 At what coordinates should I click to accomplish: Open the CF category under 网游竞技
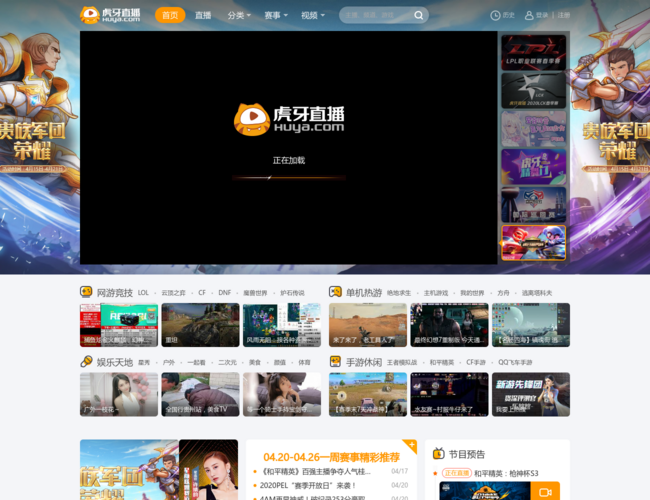pos(202,293)
